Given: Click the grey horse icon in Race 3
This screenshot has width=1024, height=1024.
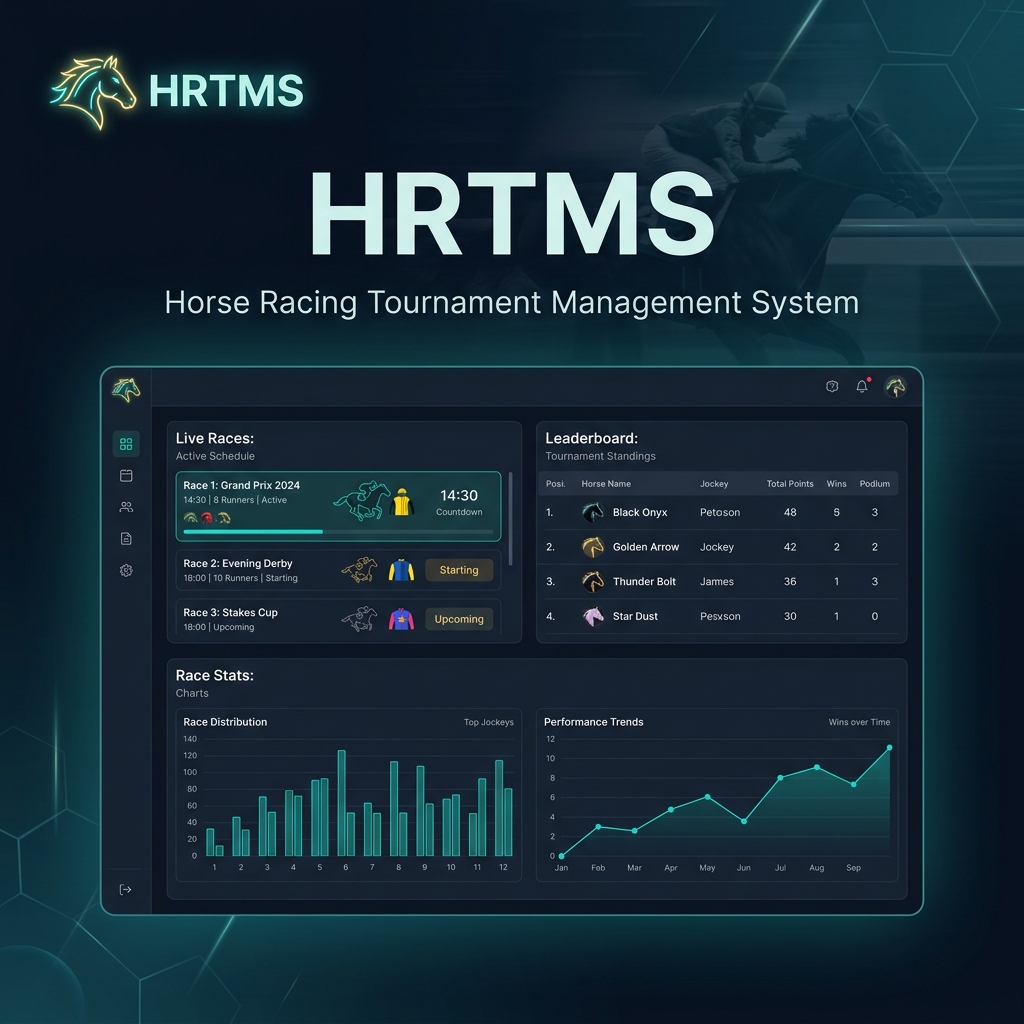Looking at the screenshot, I should (x=360, y=618).
